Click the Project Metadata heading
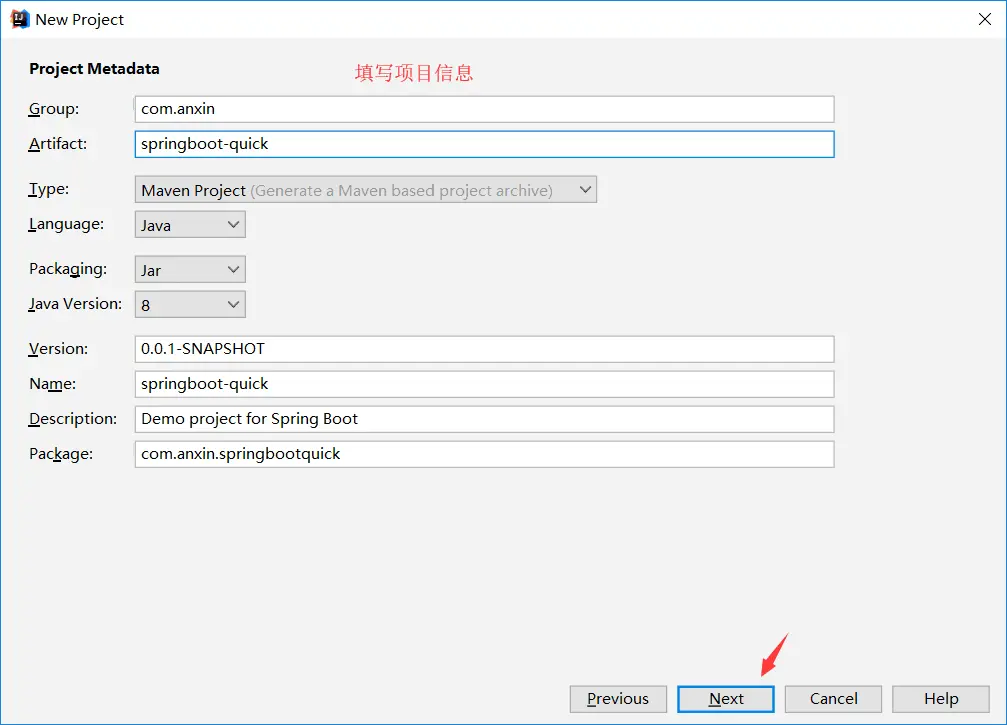This screenshot has width=1007, height=725. 94,69
